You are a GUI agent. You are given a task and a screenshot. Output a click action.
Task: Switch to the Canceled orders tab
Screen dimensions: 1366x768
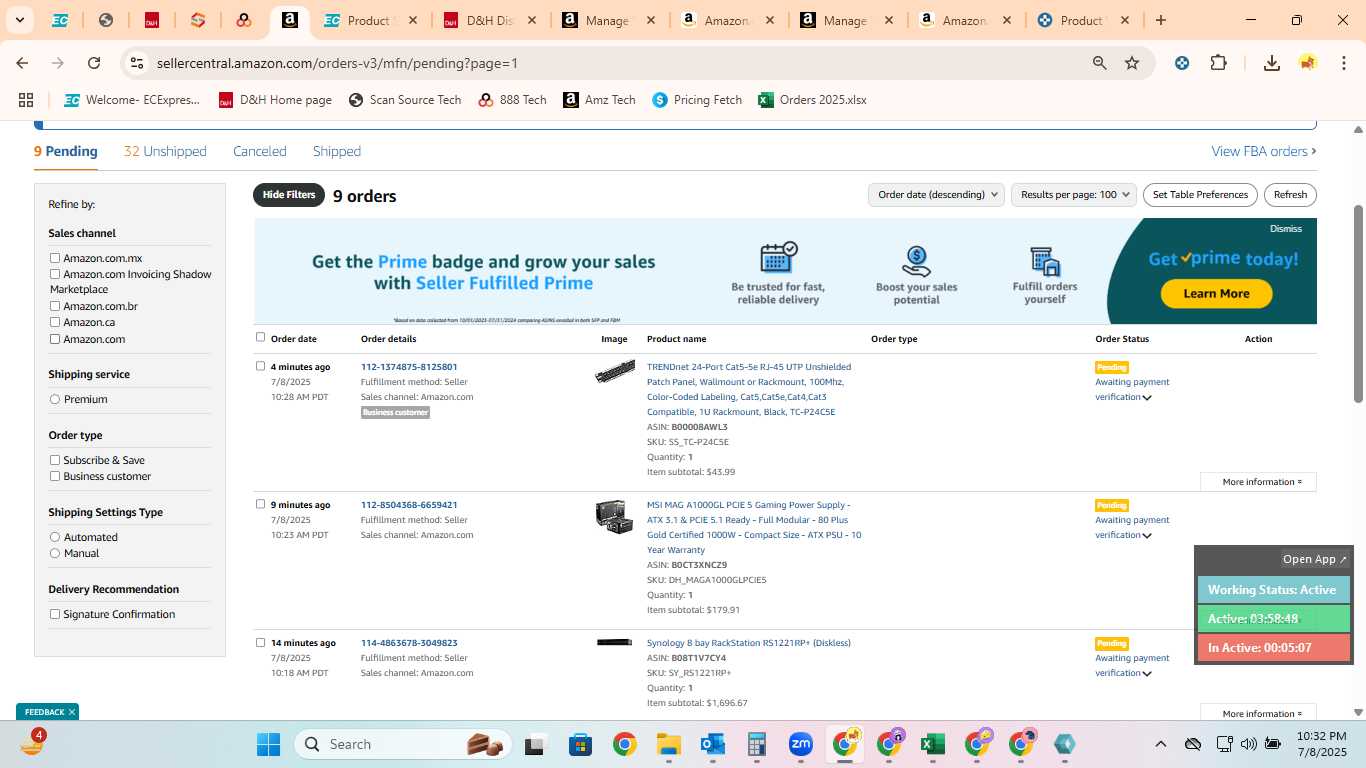[260, 151]
